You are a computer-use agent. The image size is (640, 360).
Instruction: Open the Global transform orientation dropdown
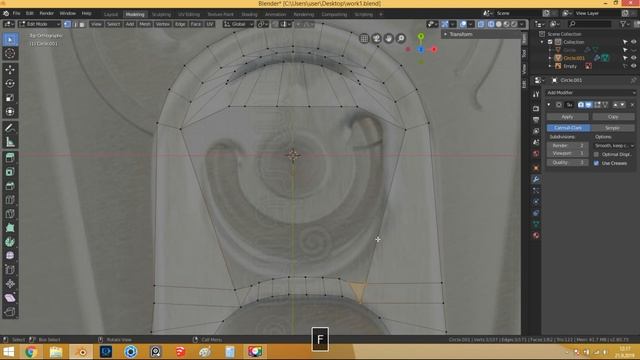[x=238, y=24]
